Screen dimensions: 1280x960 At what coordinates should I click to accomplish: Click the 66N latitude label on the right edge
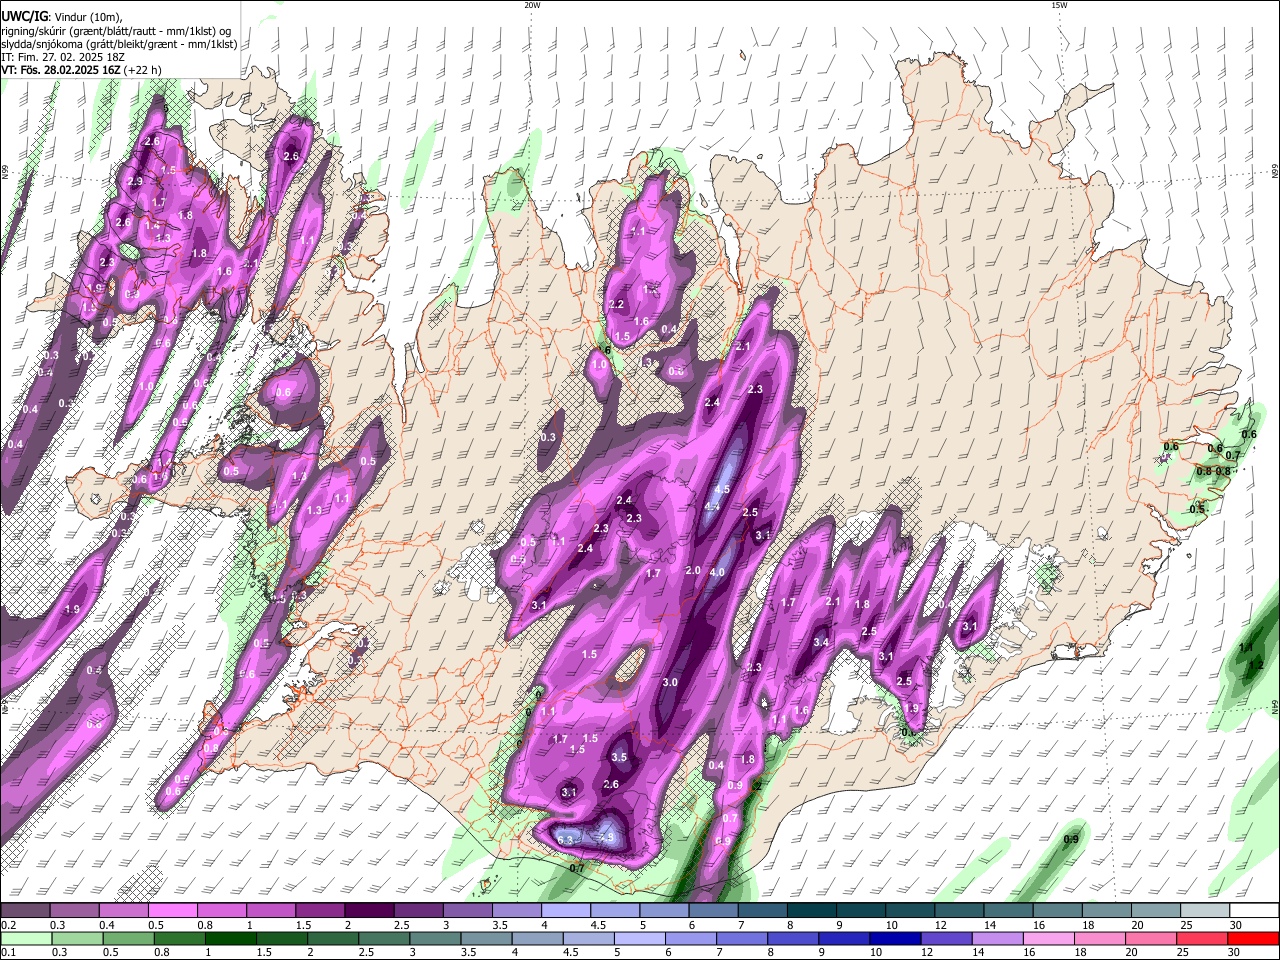1274,172
